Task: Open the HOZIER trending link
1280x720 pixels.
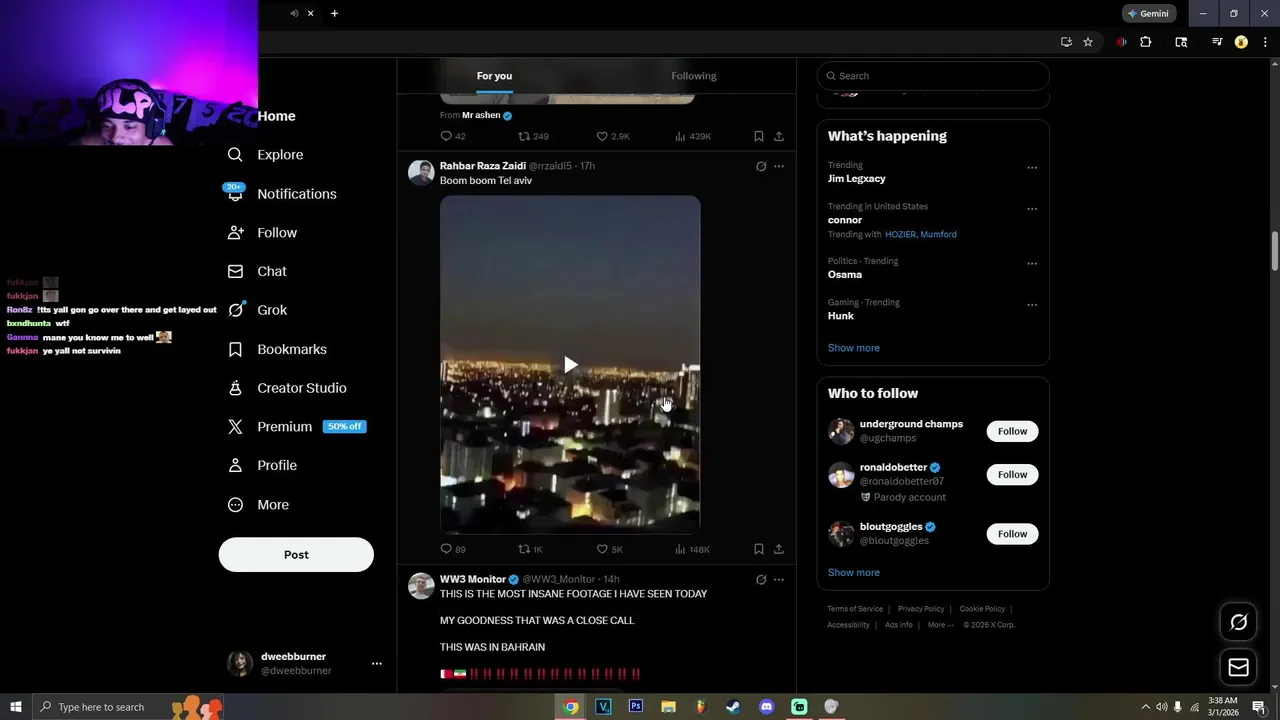Action: tap(900, 234)
